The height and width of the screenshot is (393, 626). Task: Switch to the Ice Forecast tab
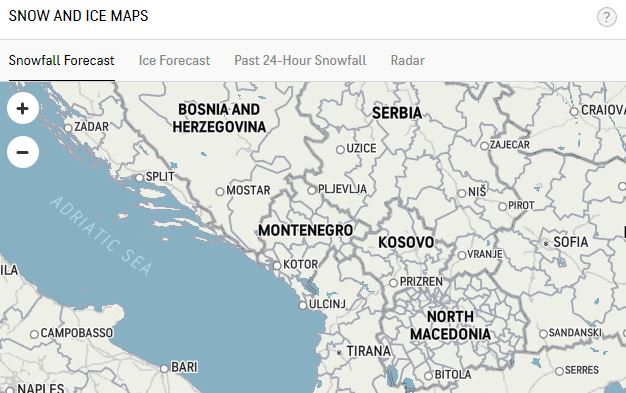click(x=174, y=60)
